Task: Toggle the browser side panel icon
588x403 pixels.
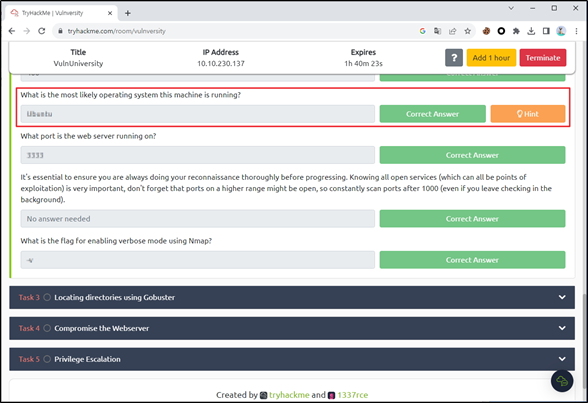Action: coord(546,31)
